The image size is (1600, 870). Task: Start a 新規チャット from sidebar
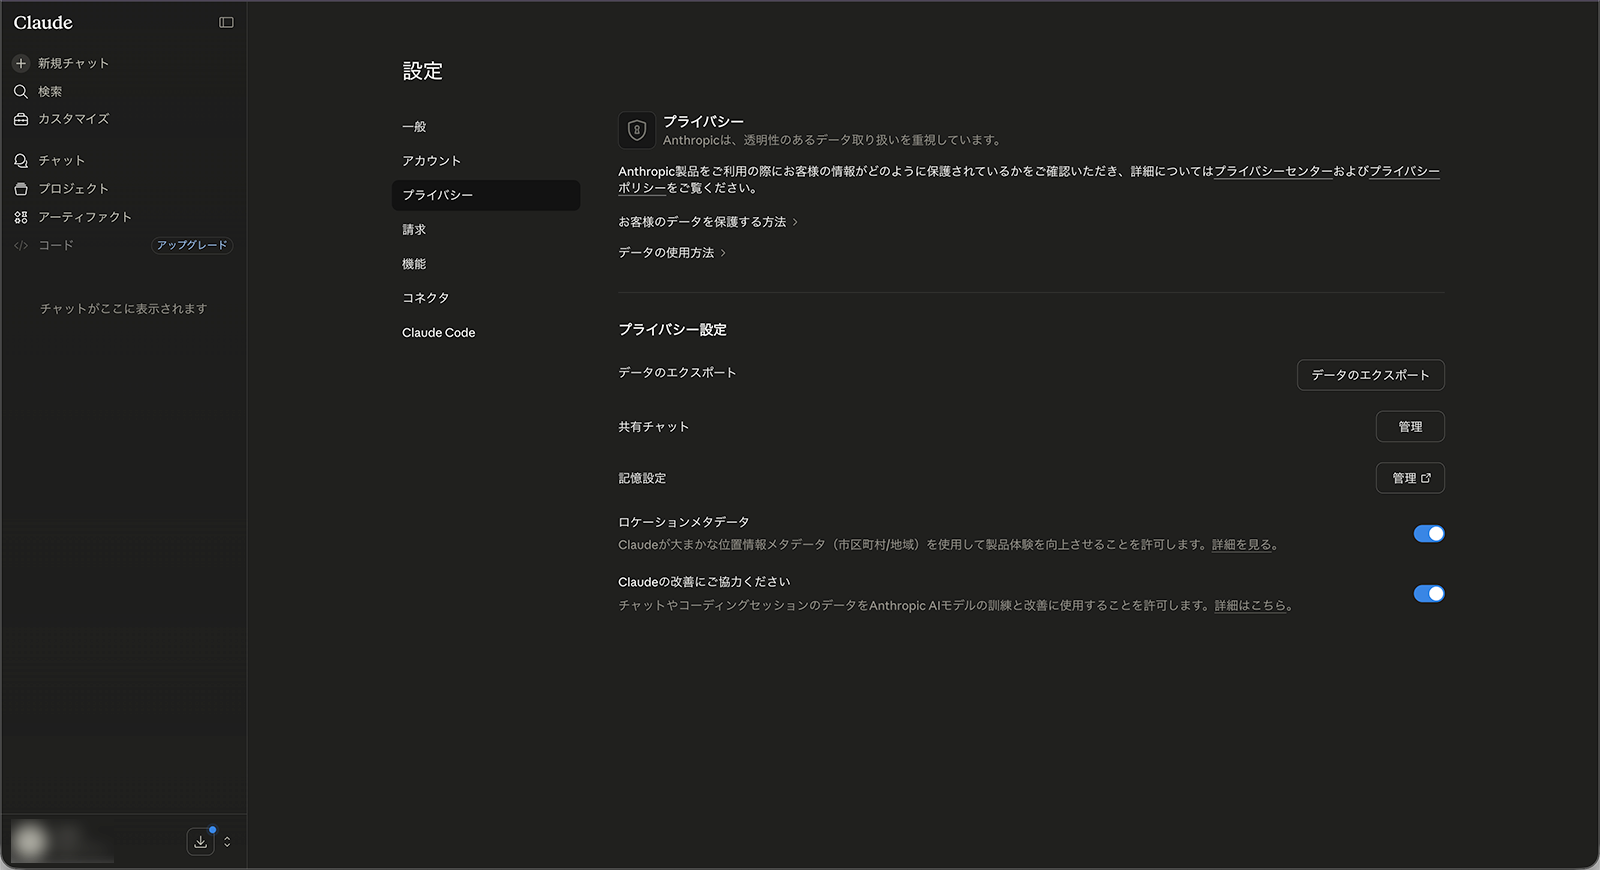coord(73,63)
